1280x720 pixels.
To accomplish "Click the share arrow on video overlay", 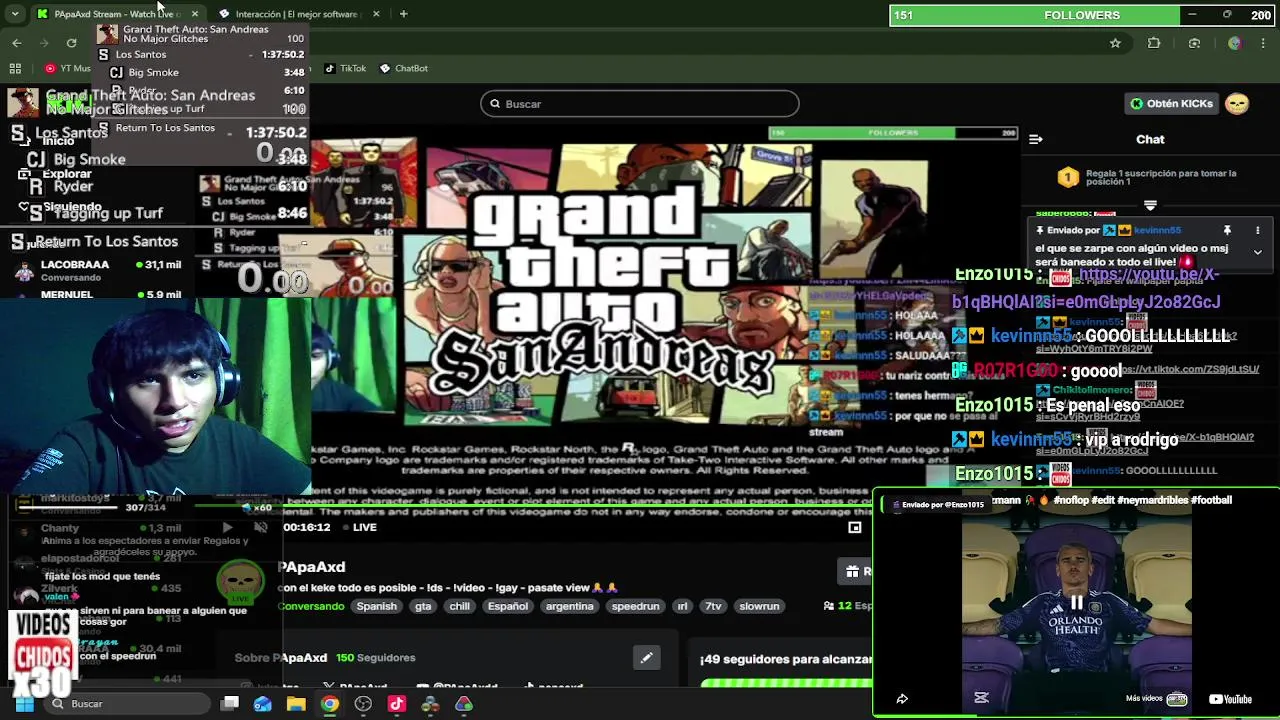I will point(902,699).
